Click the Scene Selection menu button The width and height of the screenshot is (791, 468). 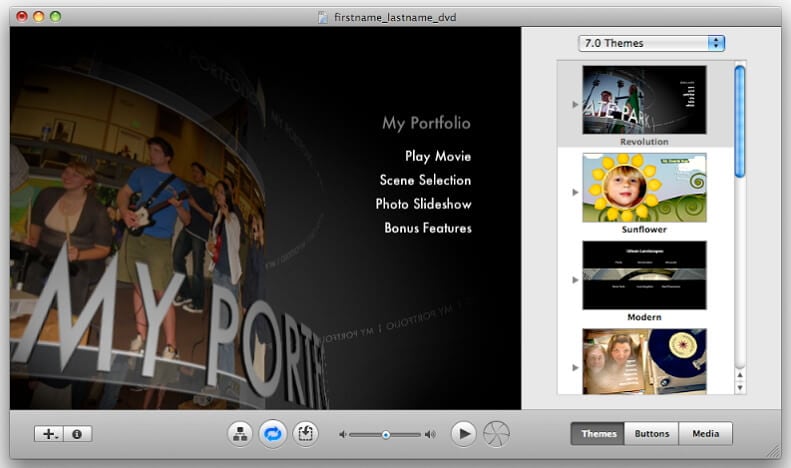pyautogui.click(x=425, y=180)
